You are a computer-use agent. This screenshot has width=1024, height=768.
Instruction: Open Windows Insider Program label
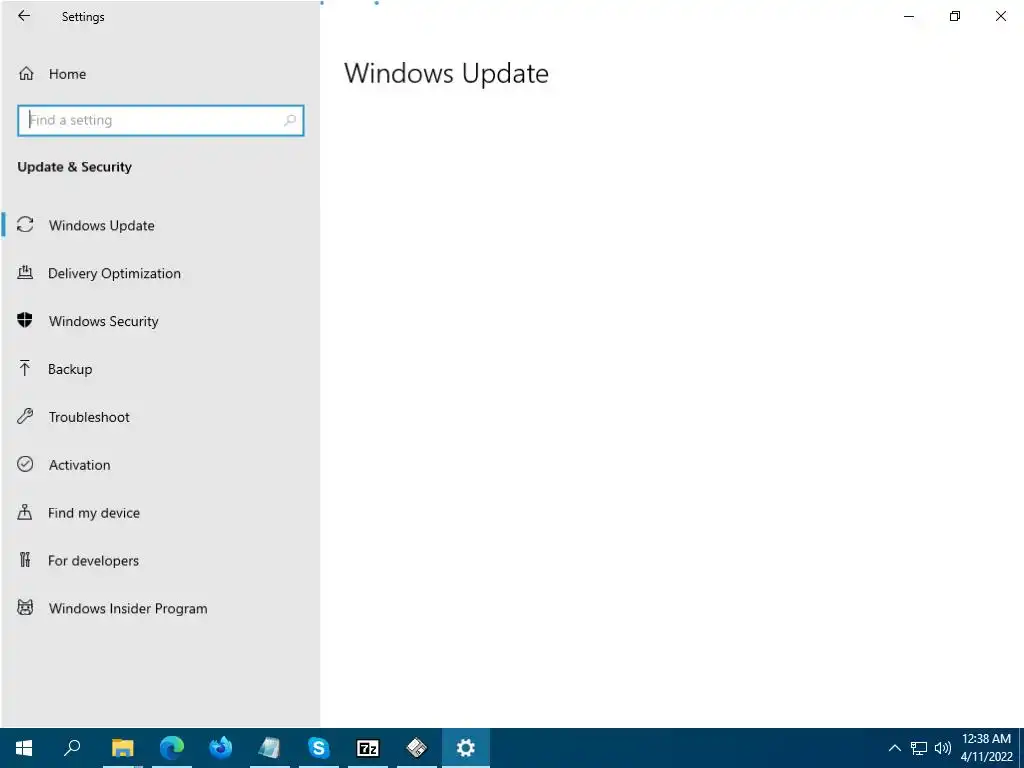coord(128,609)
